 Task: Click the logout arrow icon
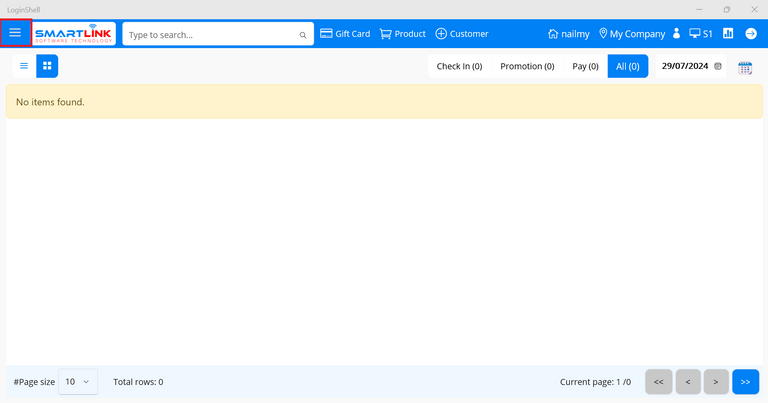point(751,34)
